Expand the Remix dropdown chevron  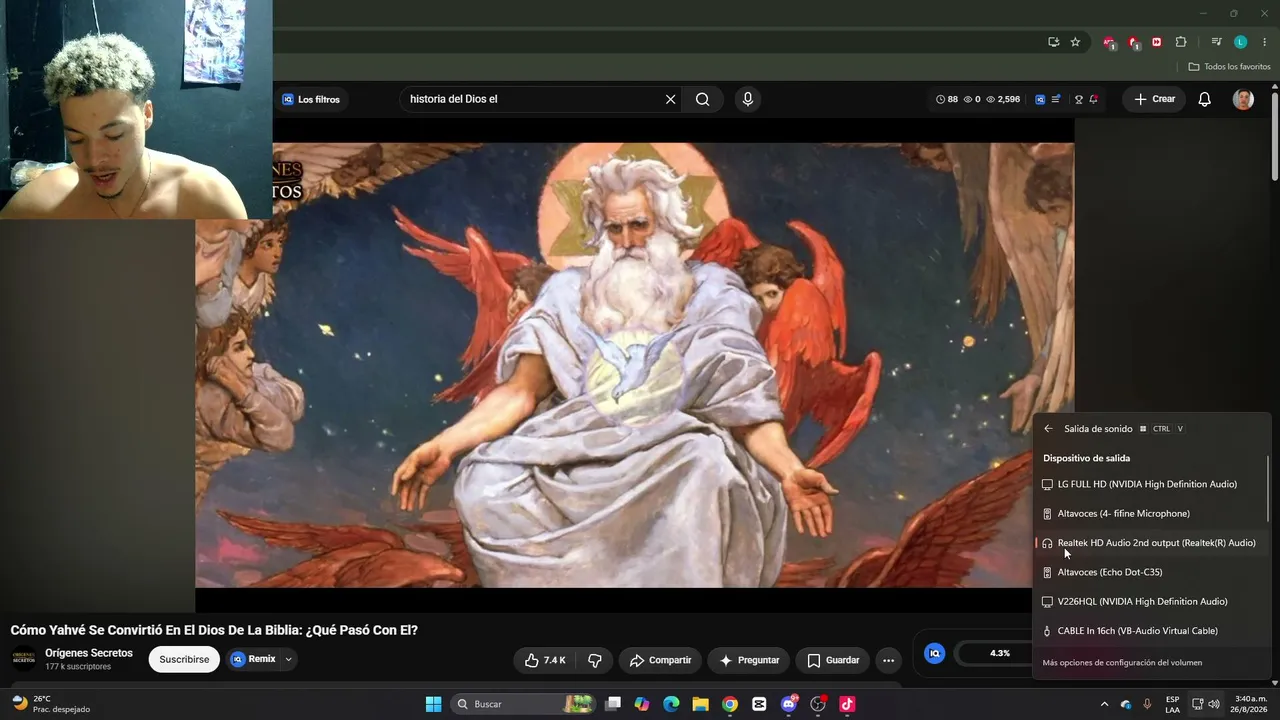288,659
